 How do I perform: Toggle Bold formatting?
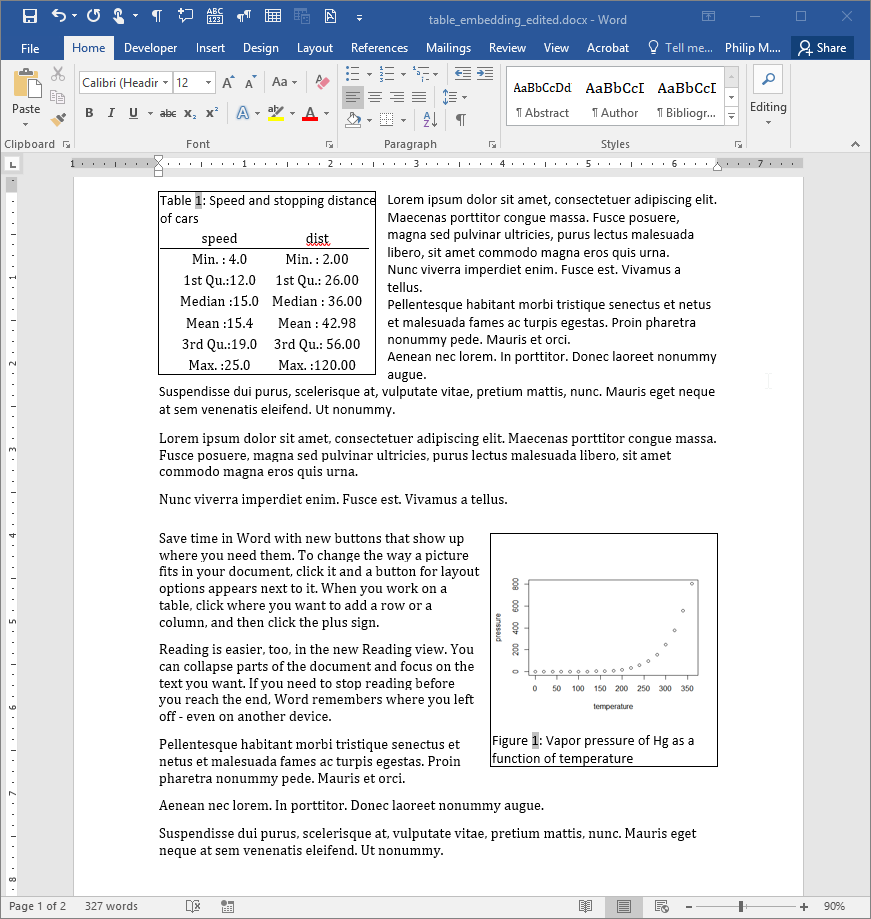pos(89,113)
